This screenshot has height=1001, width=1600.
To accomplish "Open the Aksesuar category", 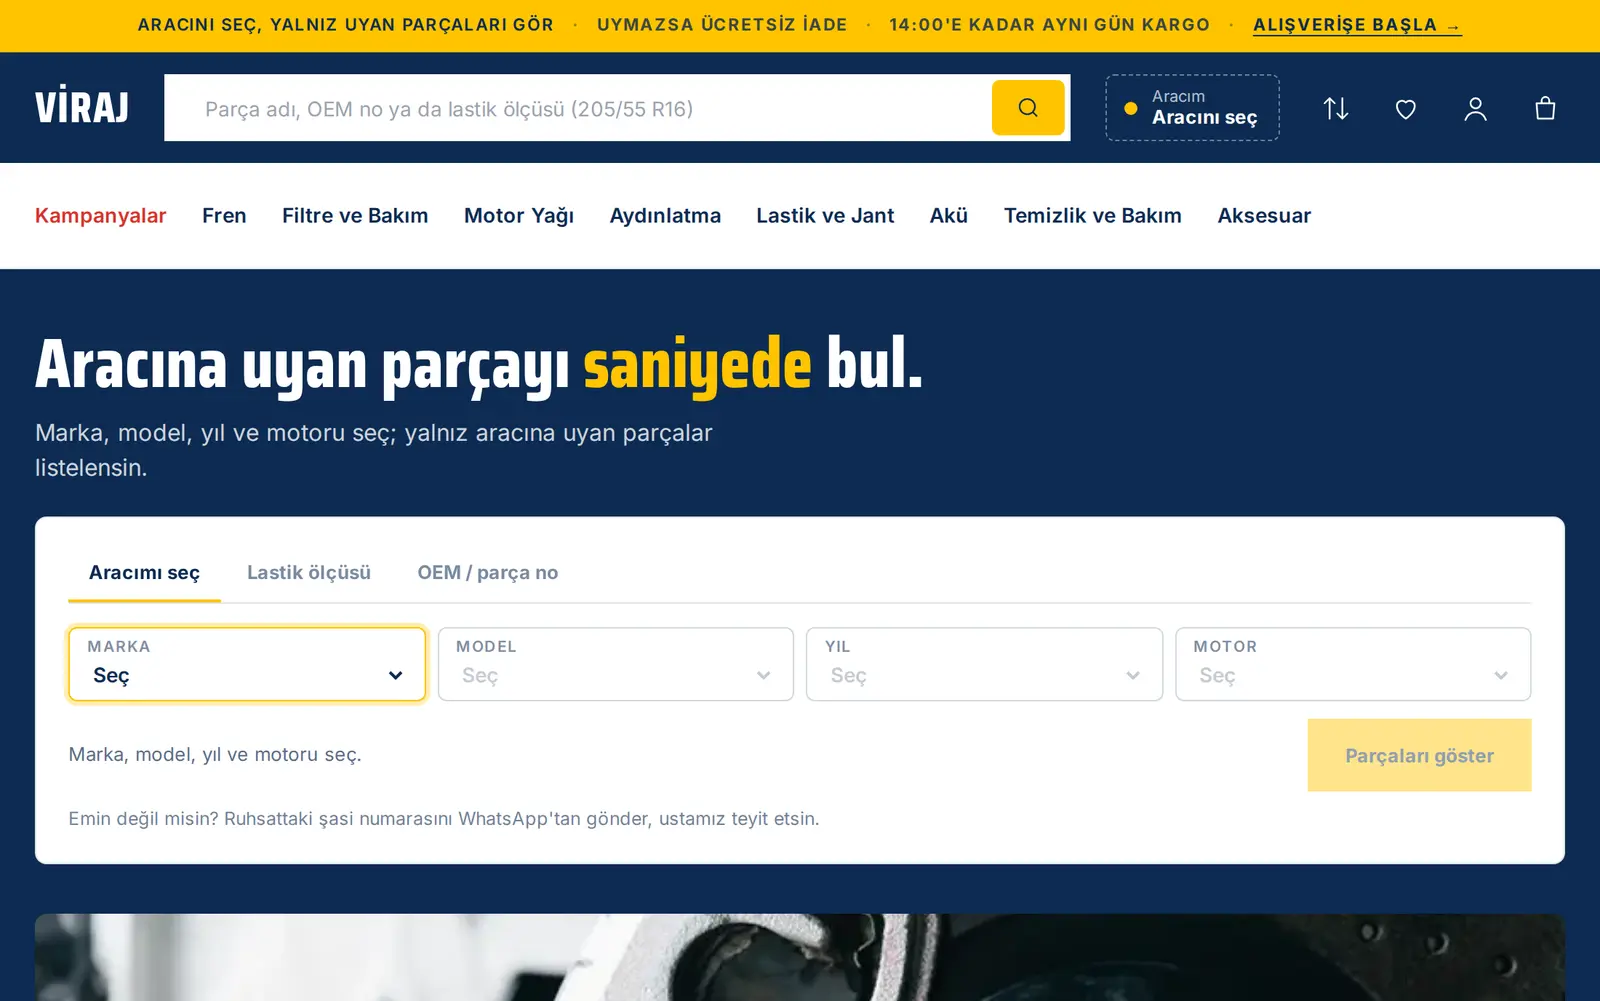I will click(x=1264, y=216).
